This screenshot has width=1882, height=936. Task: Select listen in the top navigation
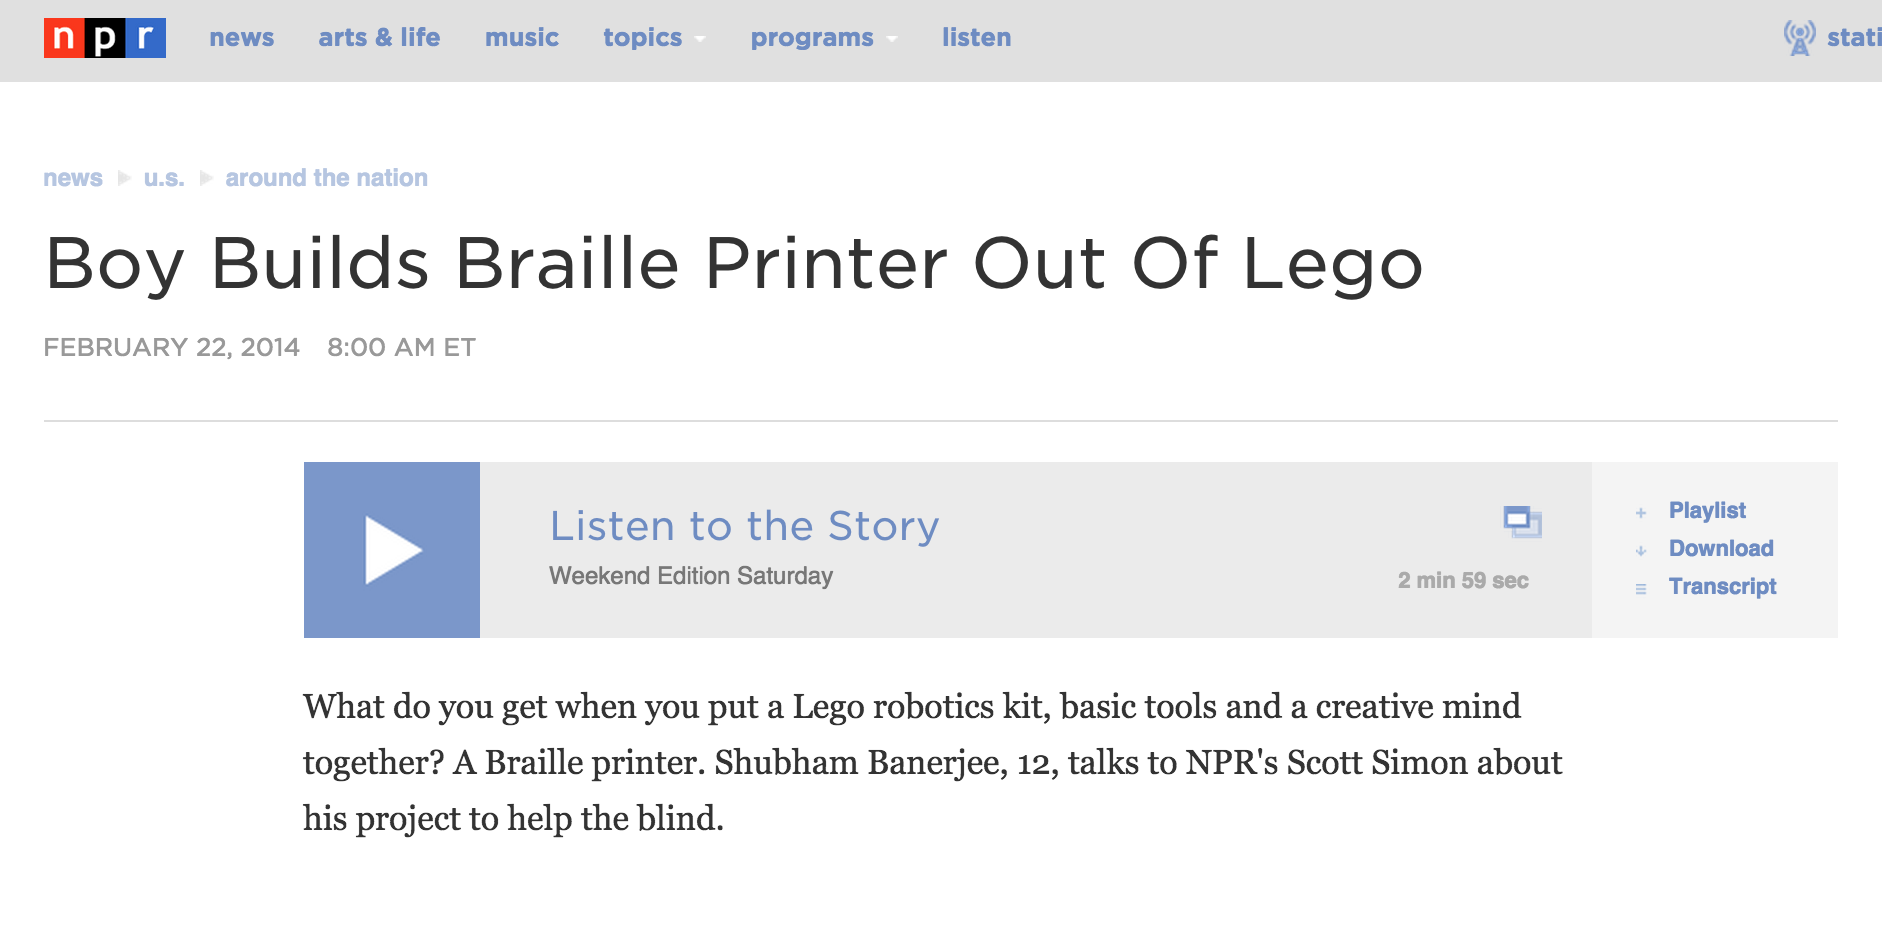tap(976, 38)
